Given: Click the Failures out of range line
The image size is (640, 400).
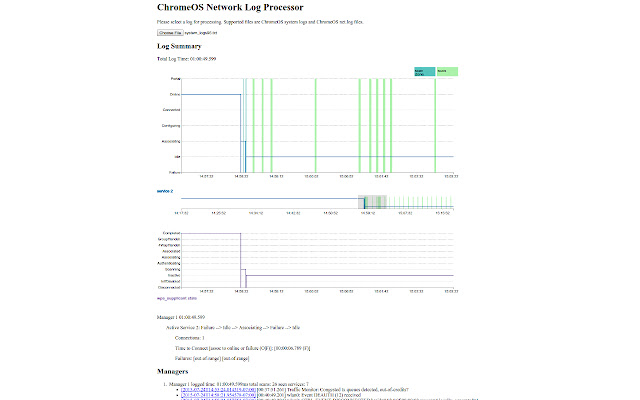Looking at the screenshot, I should tap(212, 358).
